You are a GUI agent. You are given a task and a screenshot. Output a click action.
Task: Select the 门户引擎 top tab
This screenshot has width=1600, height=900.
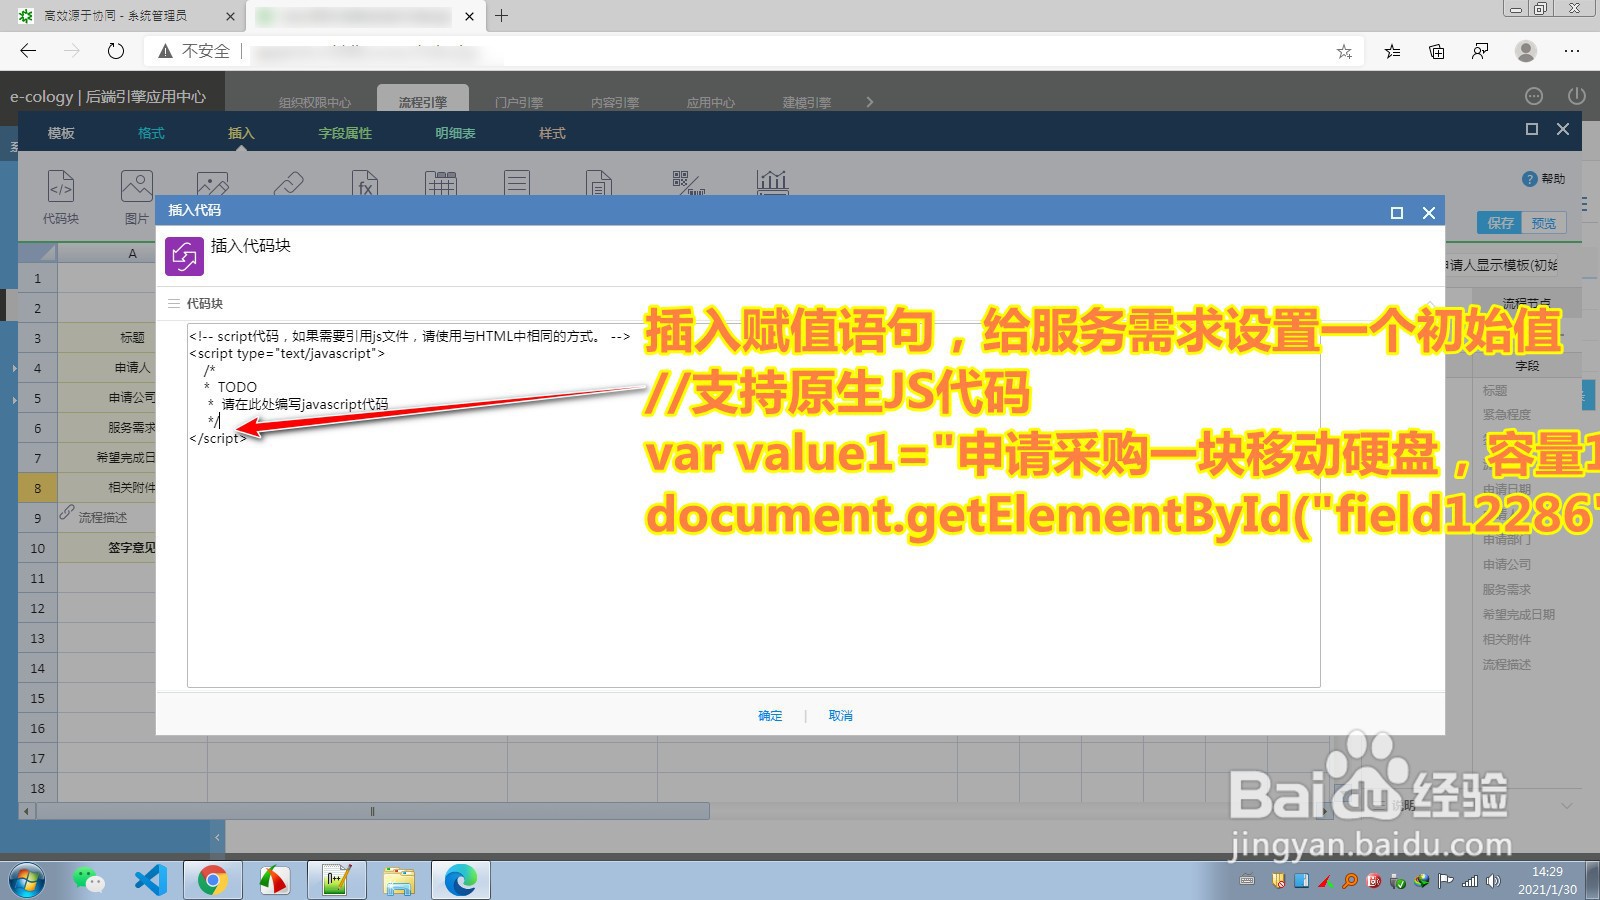519,102
